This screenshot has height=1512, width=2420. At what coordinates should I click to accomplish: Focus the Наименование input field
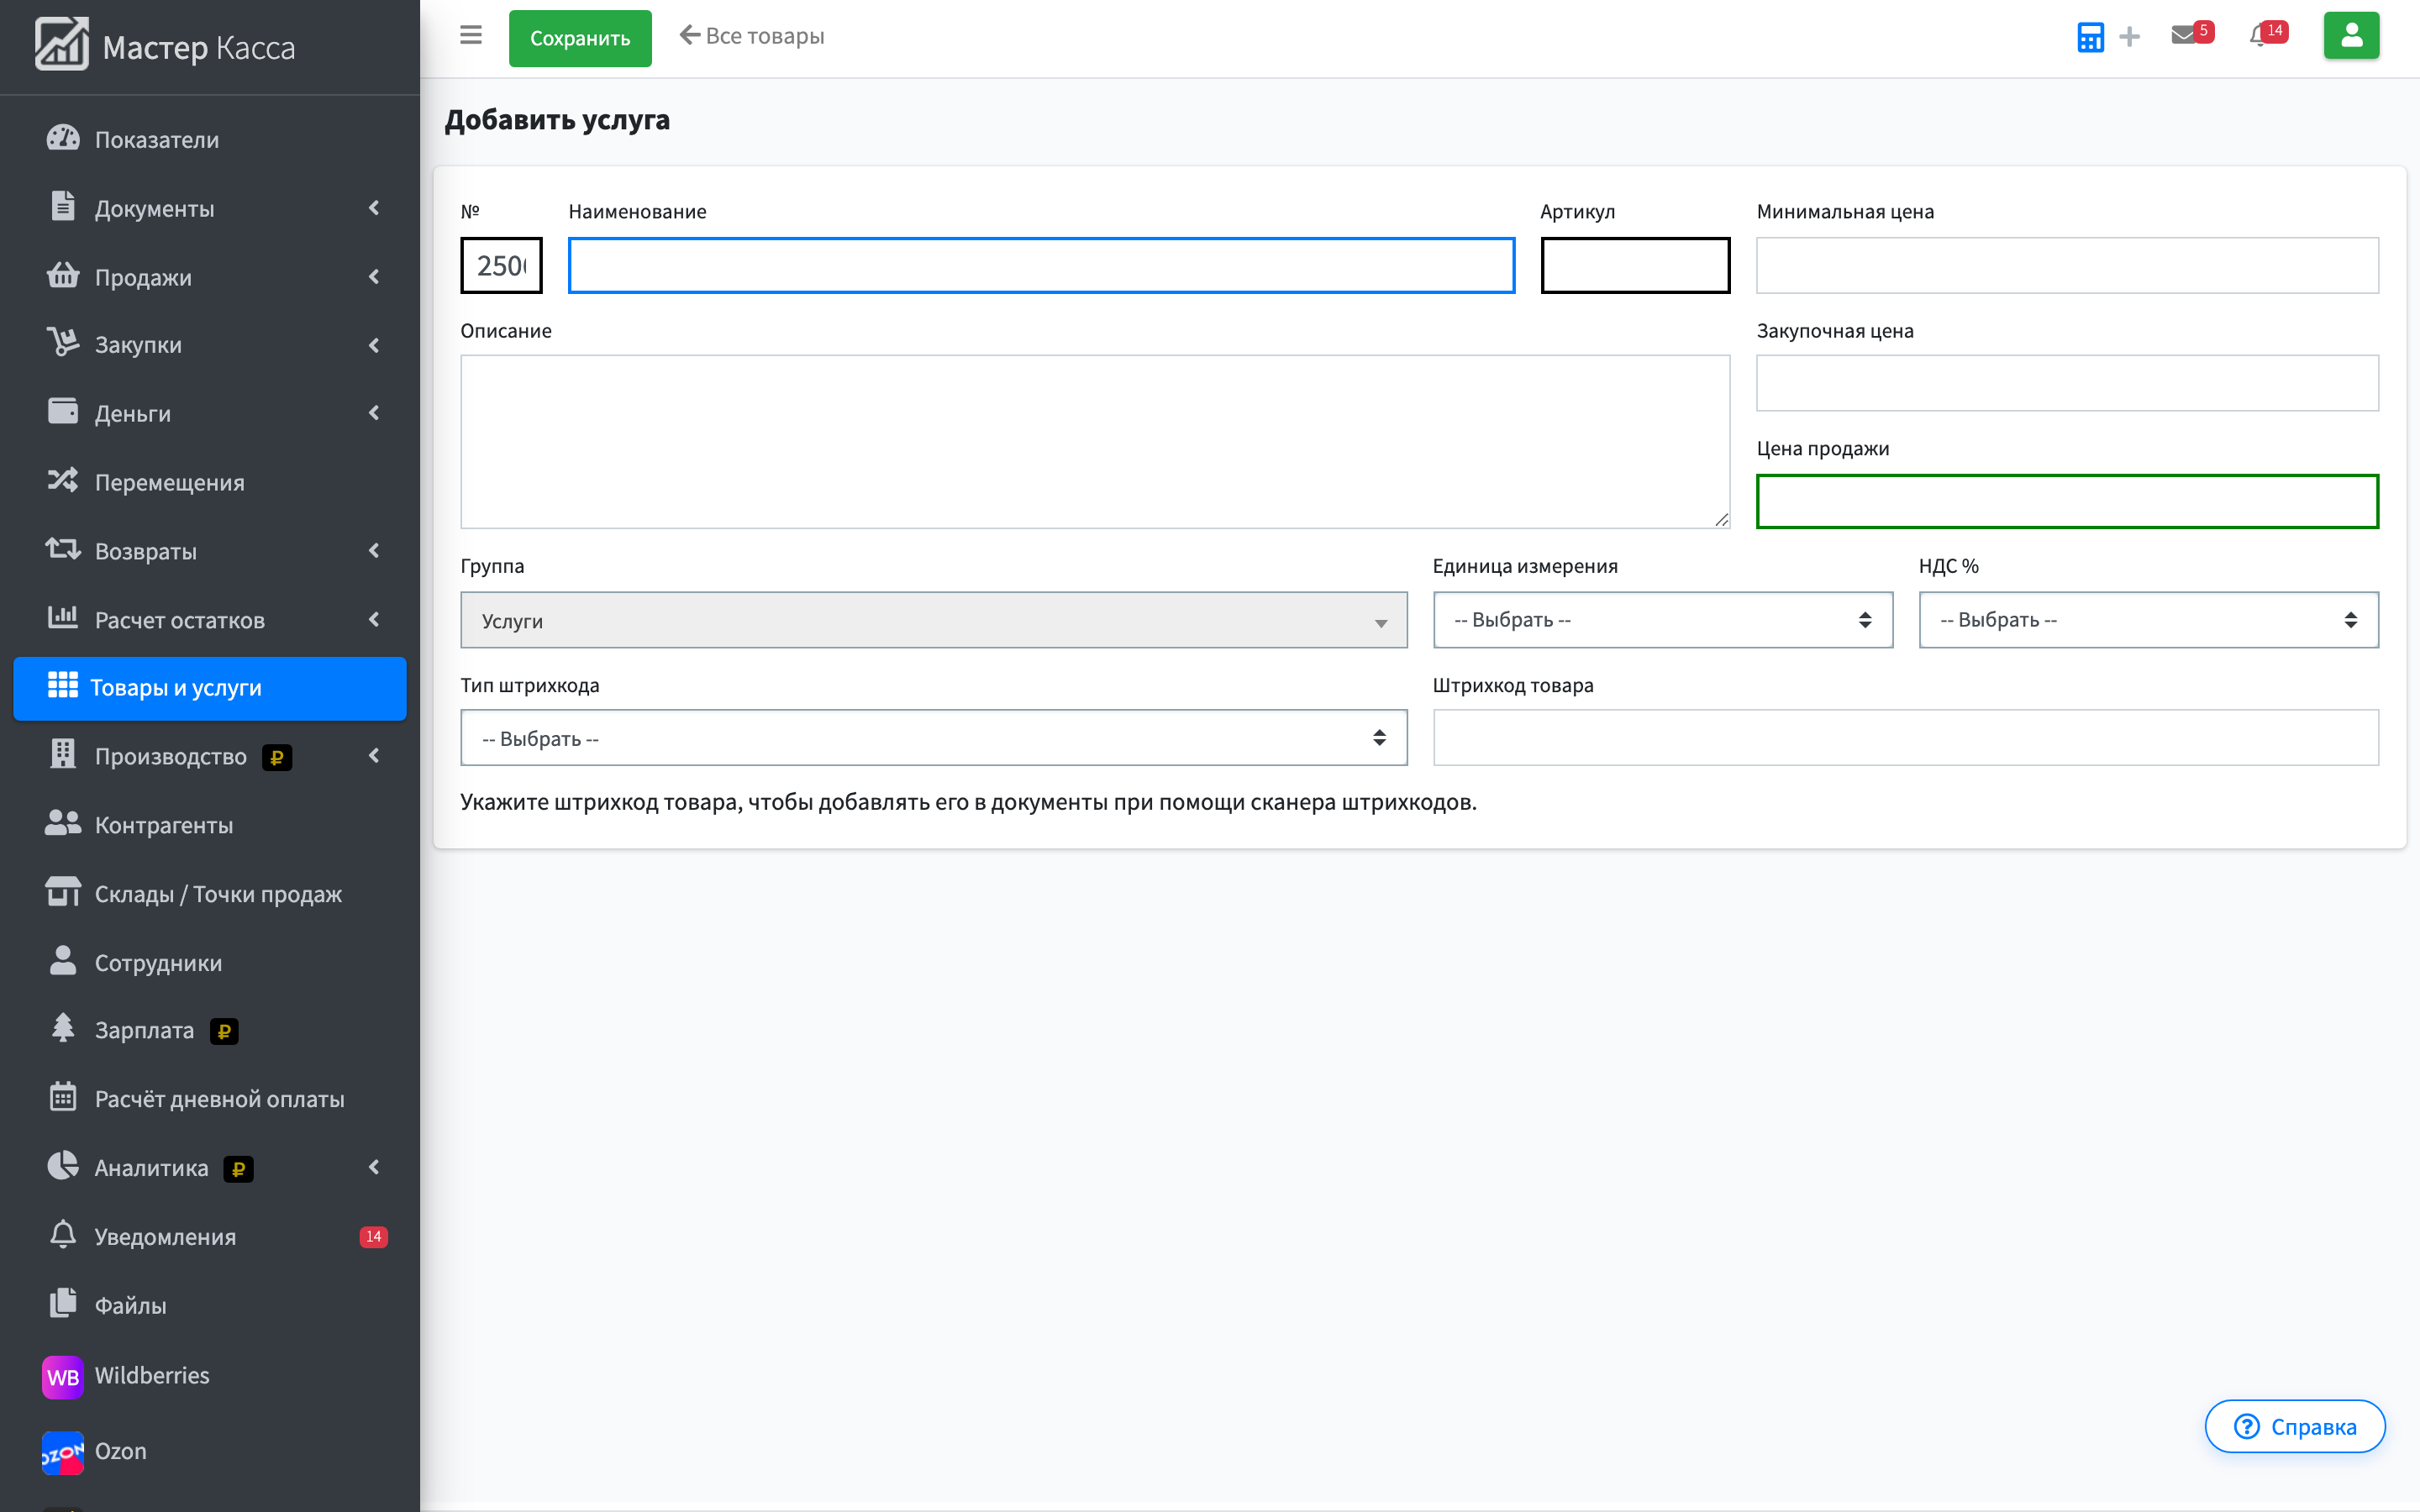[x=1041, y=265]
